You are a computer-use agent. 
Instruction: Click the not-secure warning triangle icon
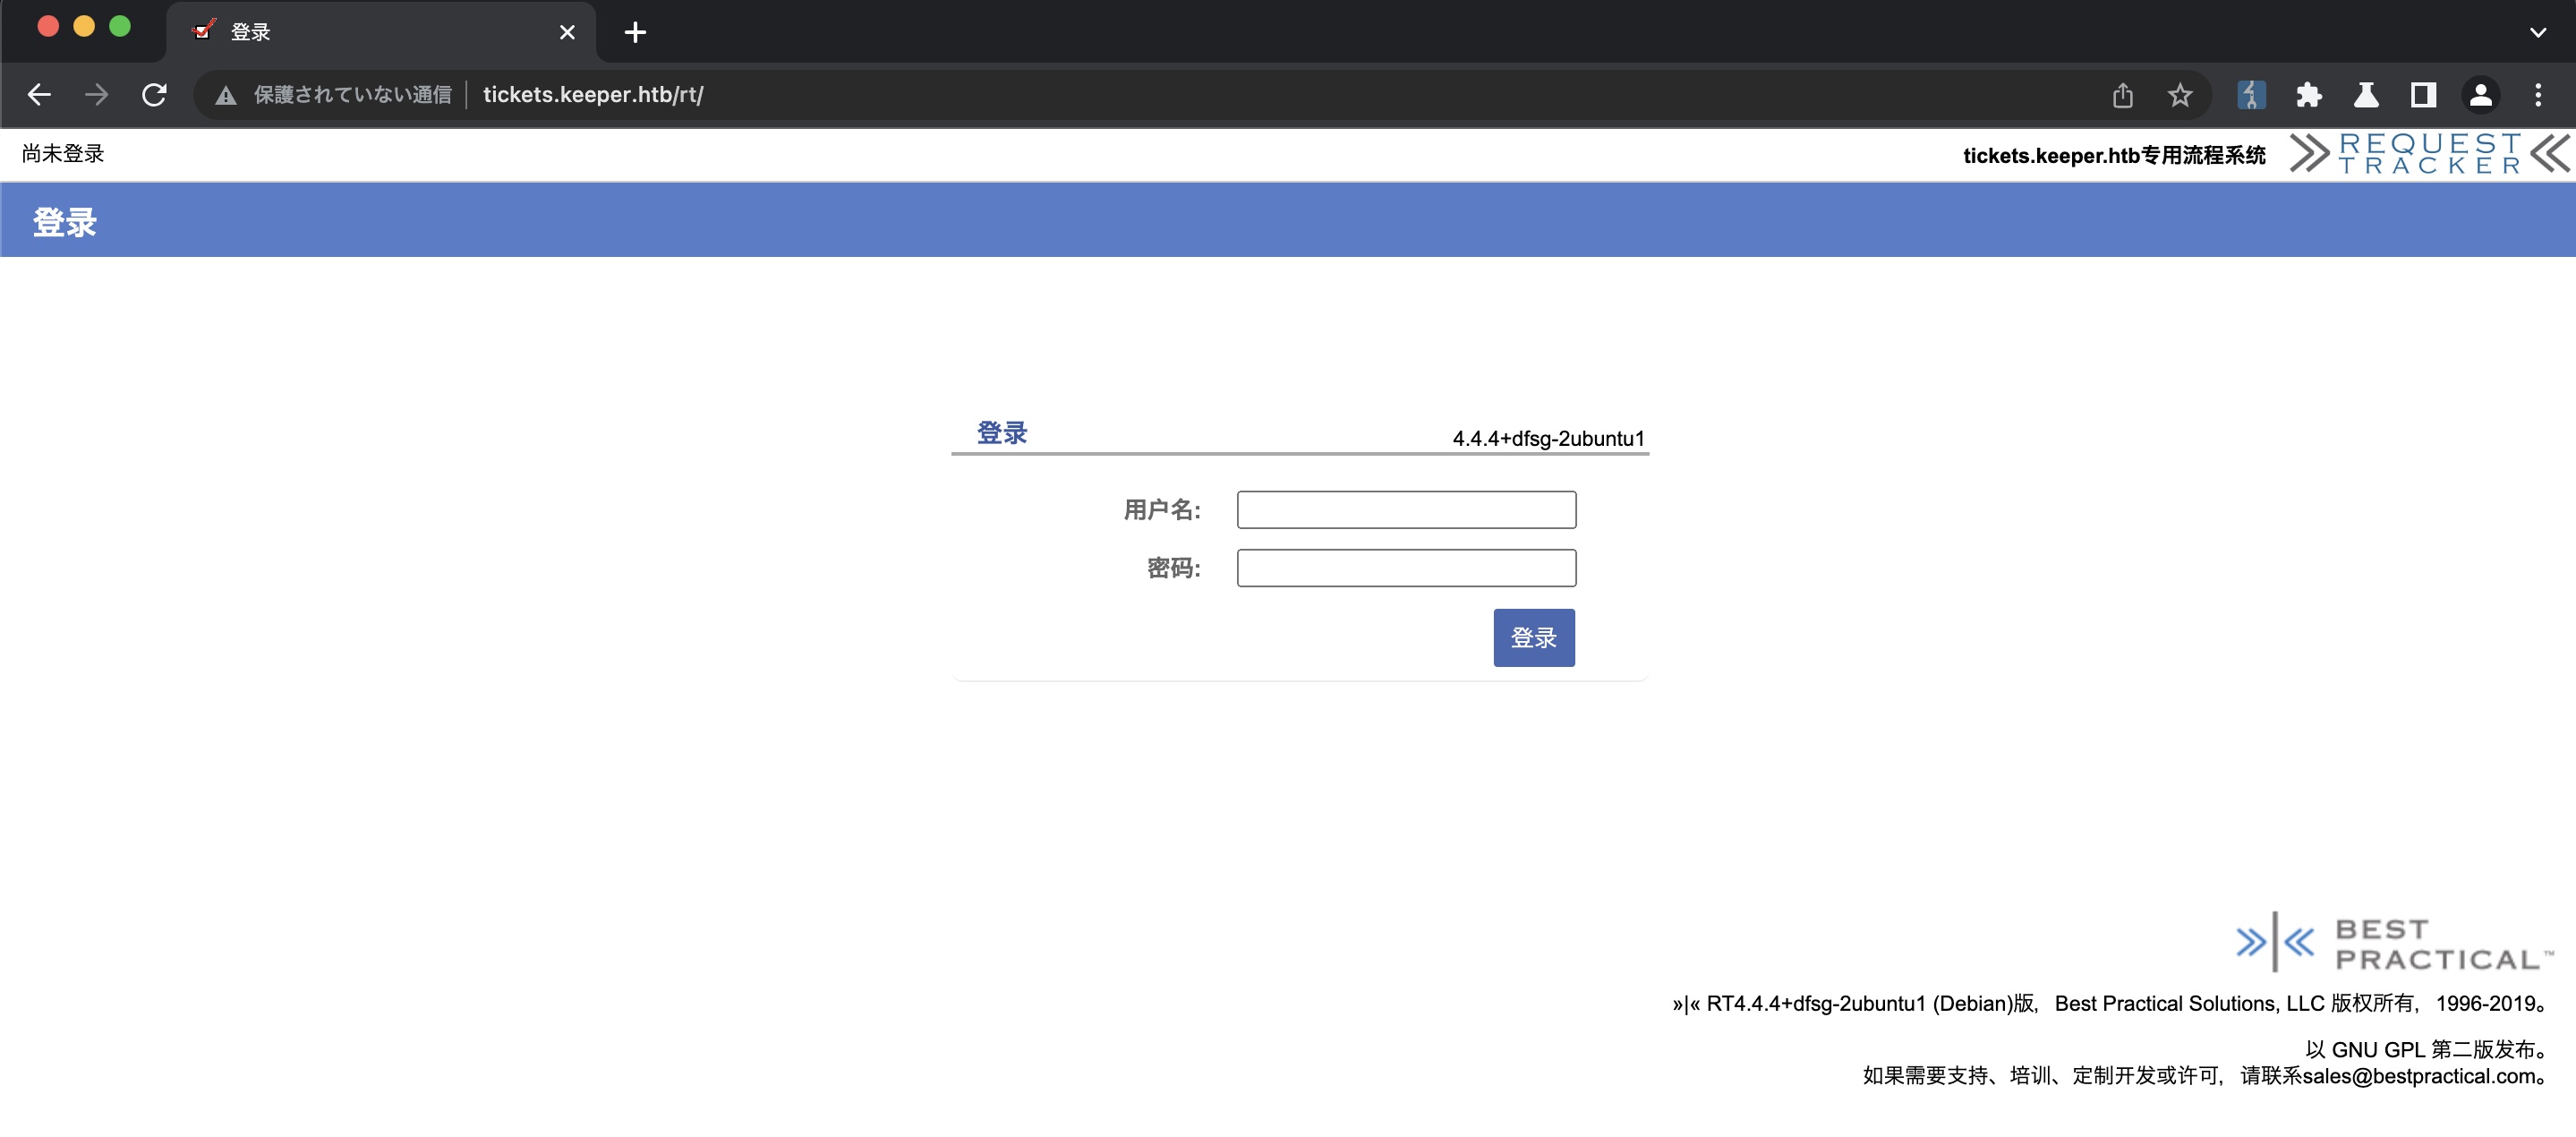pyautogui.click(x=226, y=95)
